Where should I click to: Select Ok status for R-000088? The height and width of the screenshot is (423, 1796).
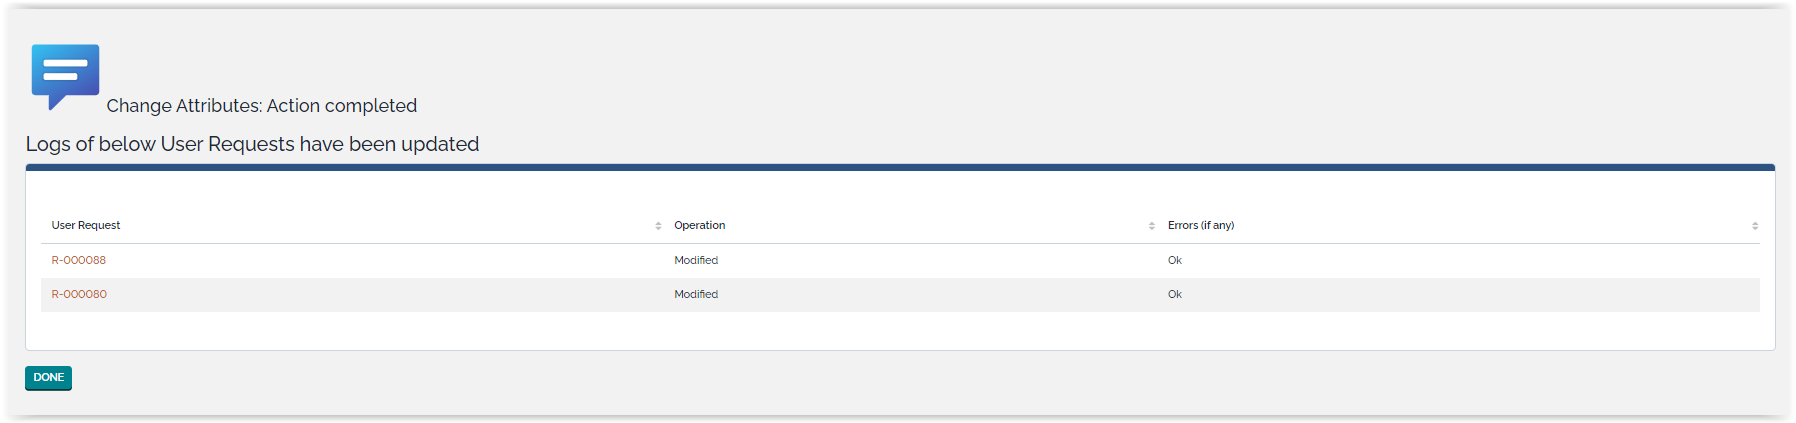pos(1175,260)
